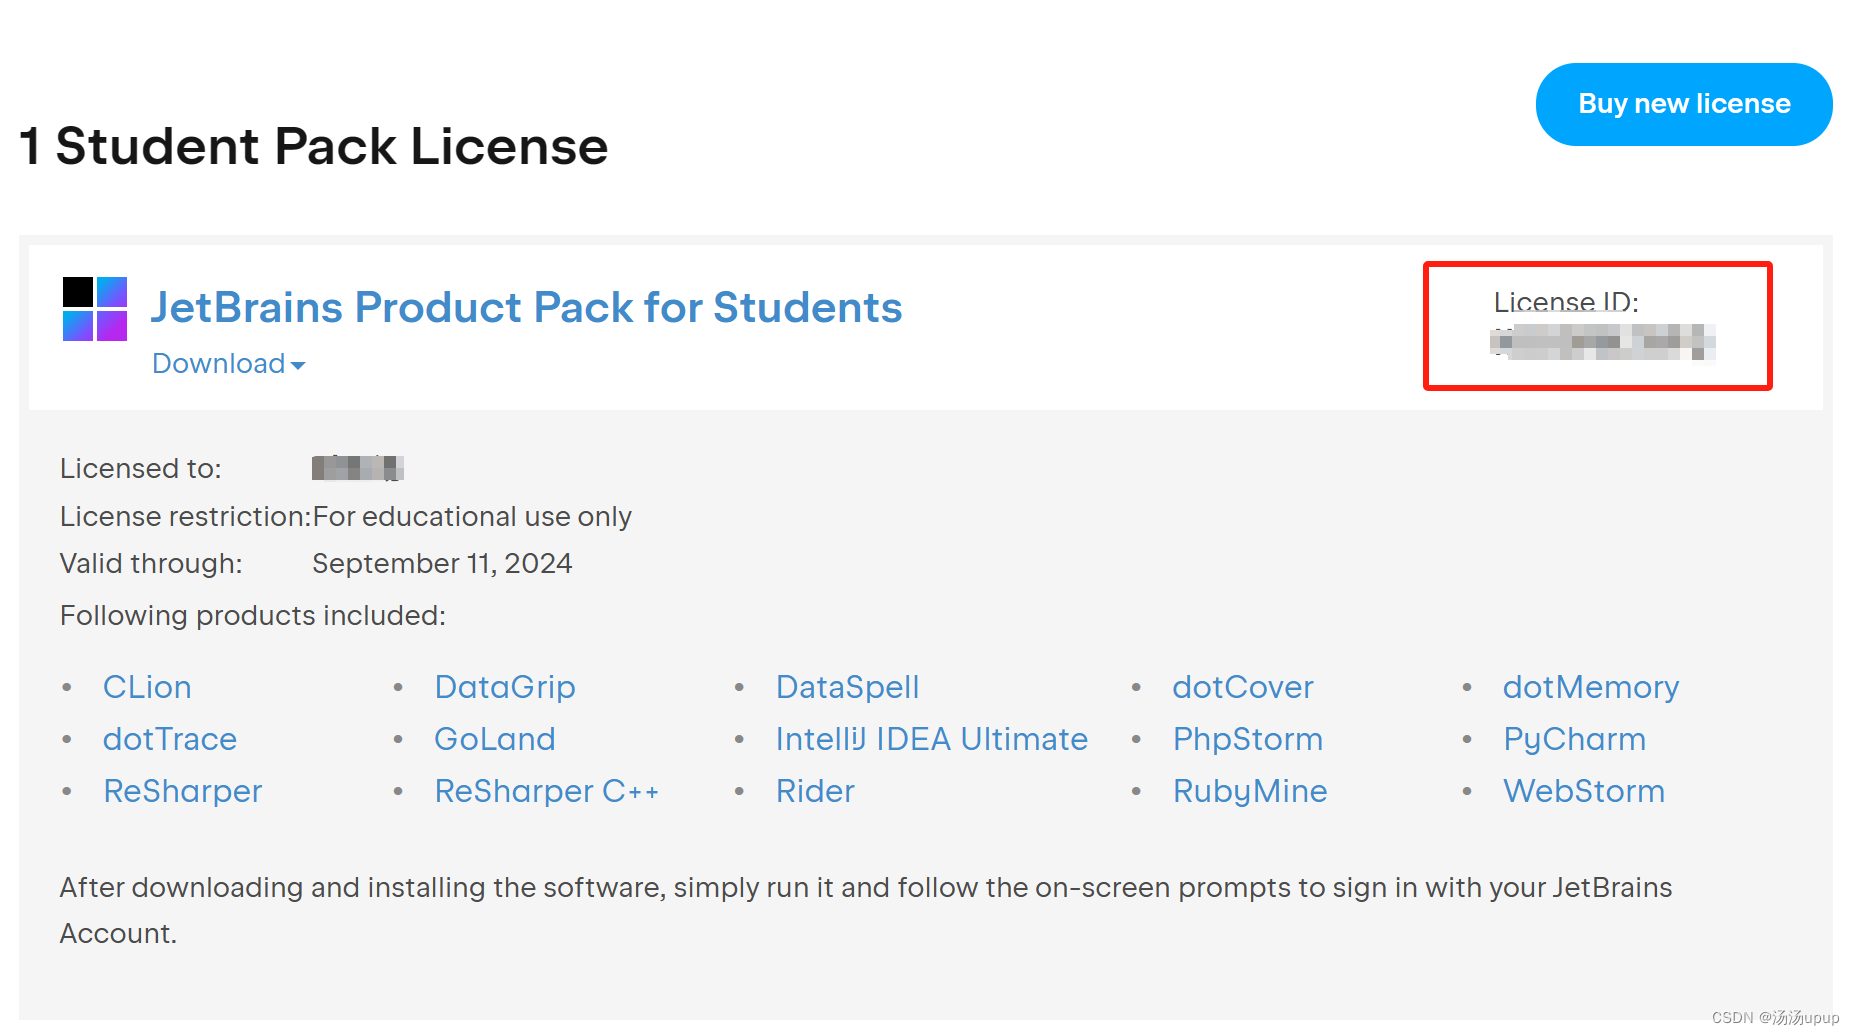
Task: Open the JetBrains Product Pack for Students link
Action: (x=526, y=308)
